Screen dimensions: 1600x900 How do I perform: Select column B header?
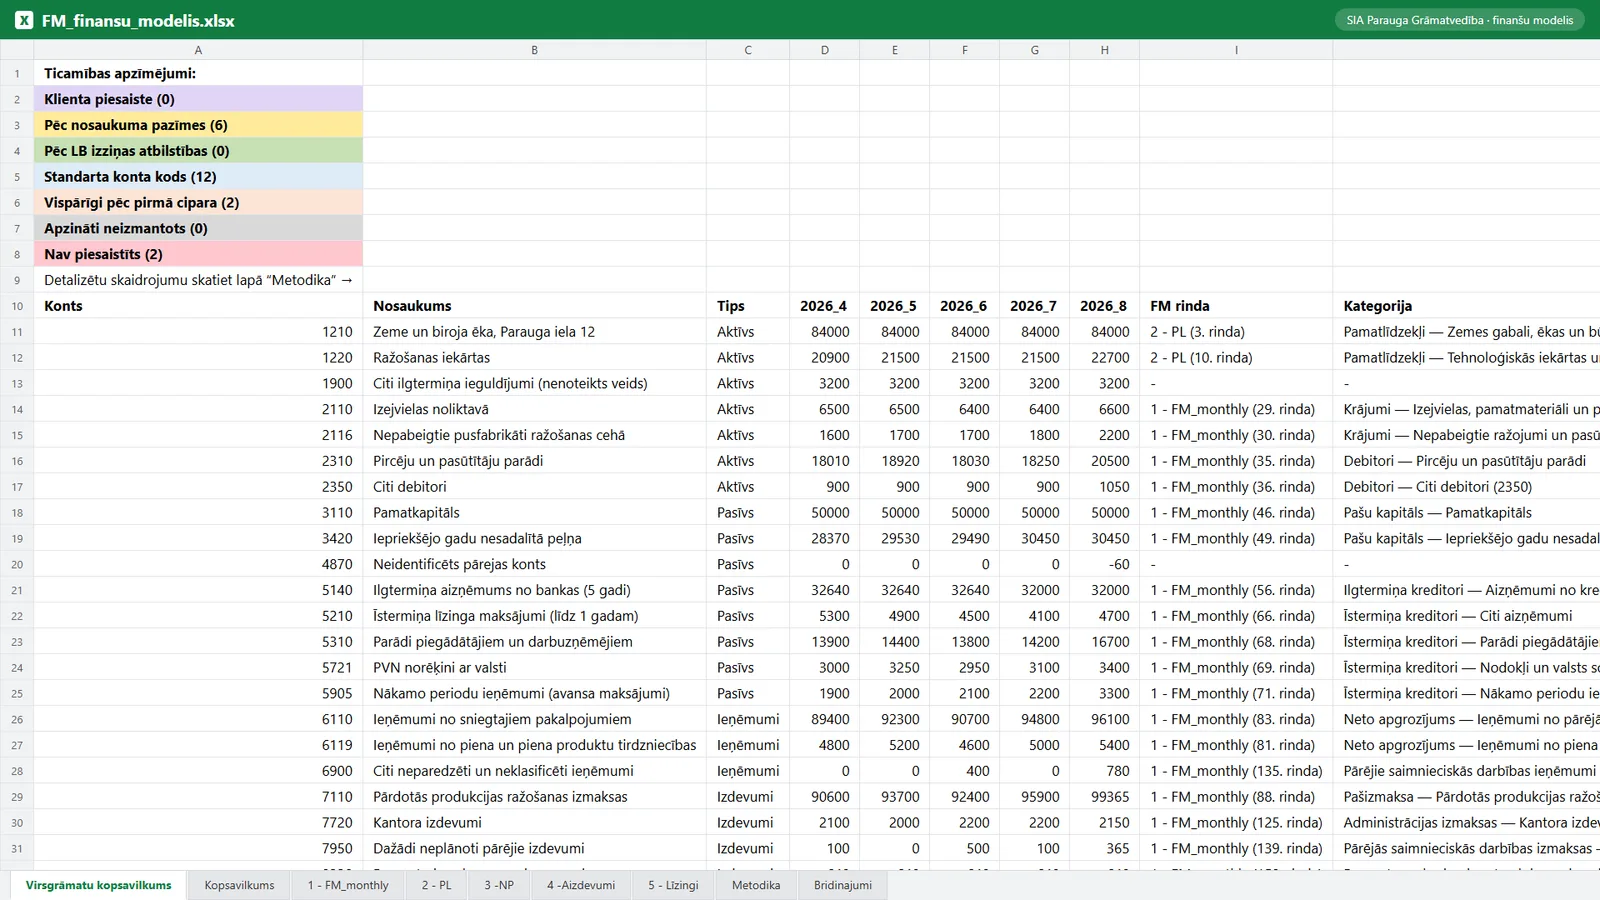(x=535, y=50)
